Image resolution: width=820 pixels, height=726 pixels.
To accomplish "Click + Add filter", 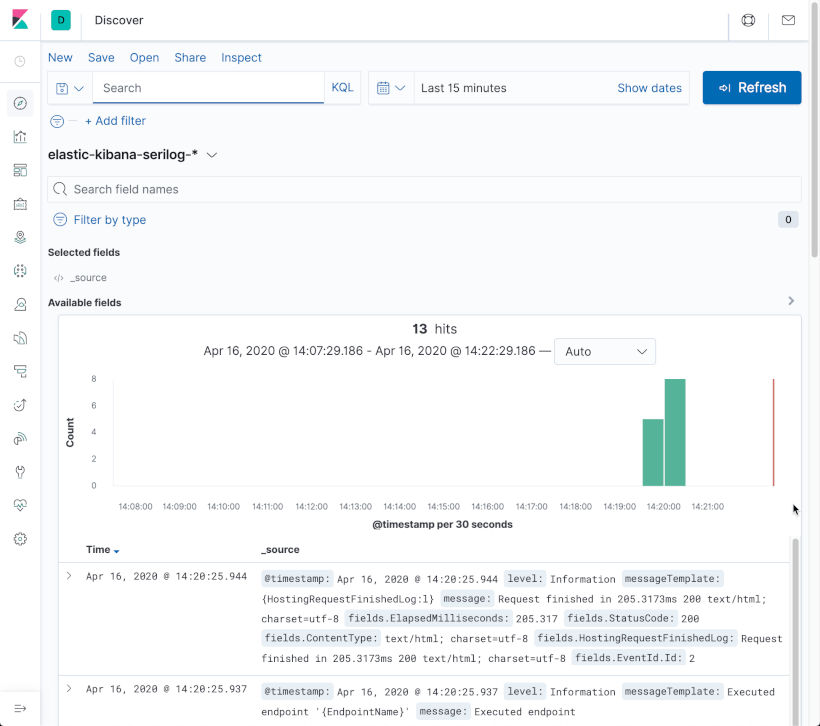I will pos(115,121).
